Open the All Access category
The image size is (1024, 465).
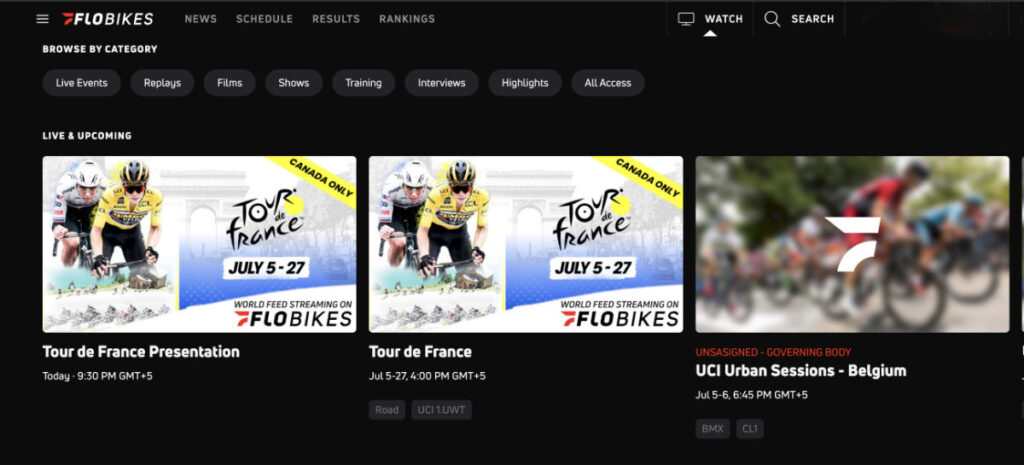[x=608, y=83]
